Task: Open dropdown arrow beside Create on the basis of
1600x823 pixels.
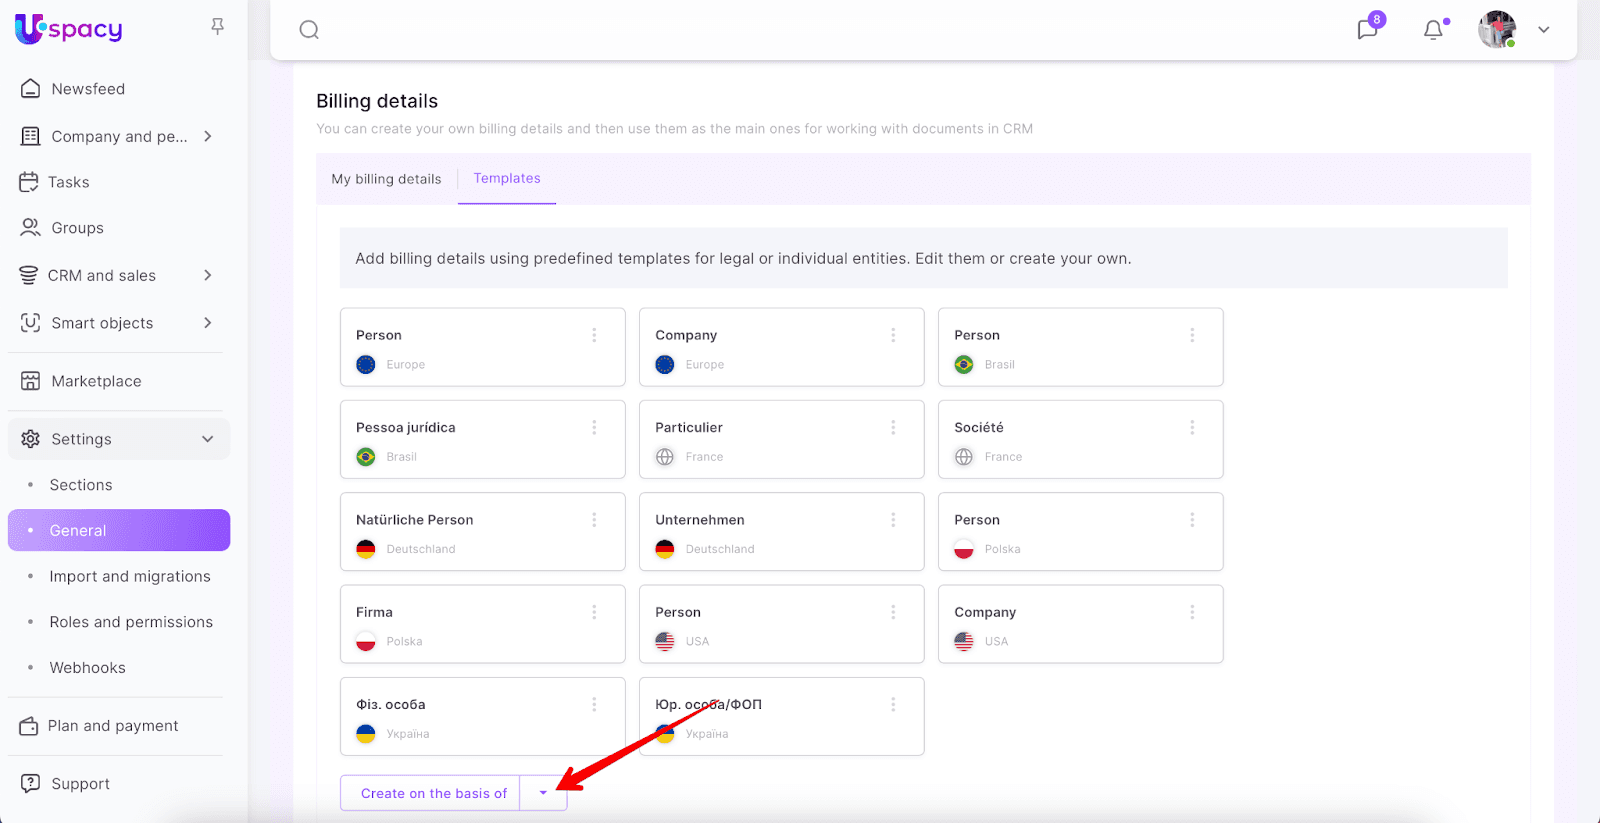Action: click(x=543, y=793)
